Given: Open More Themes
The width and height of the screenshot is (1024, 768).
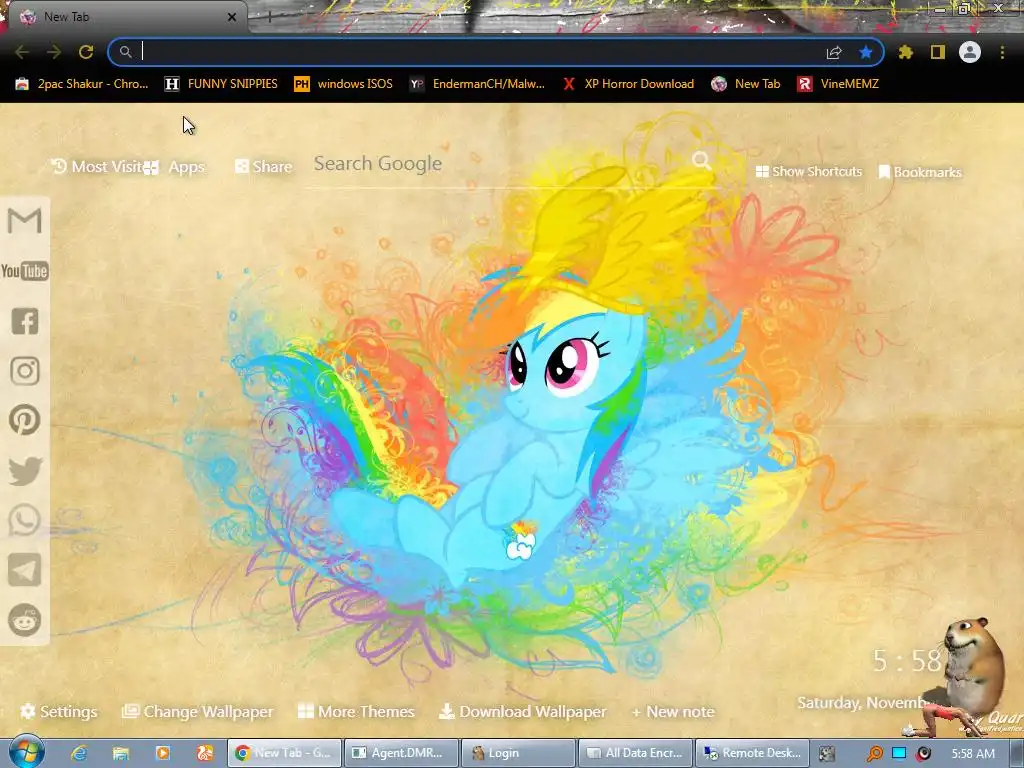Looking at the screenshot, I should point(356,711).
